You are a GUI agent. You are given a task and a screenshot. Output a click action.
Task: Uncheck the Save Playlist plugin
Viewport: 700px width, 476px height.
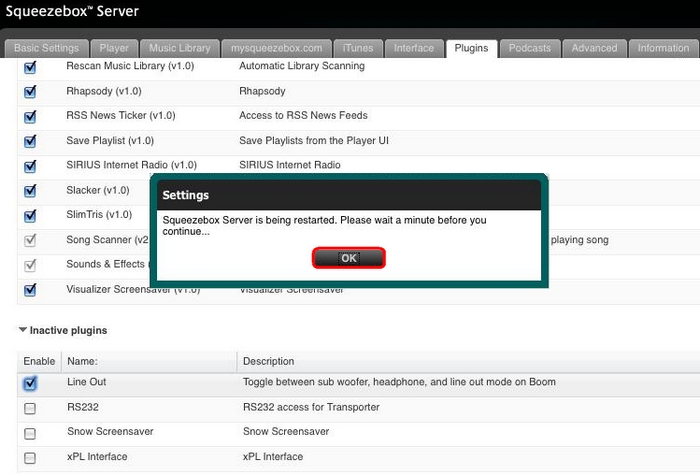tap(30, 142)
